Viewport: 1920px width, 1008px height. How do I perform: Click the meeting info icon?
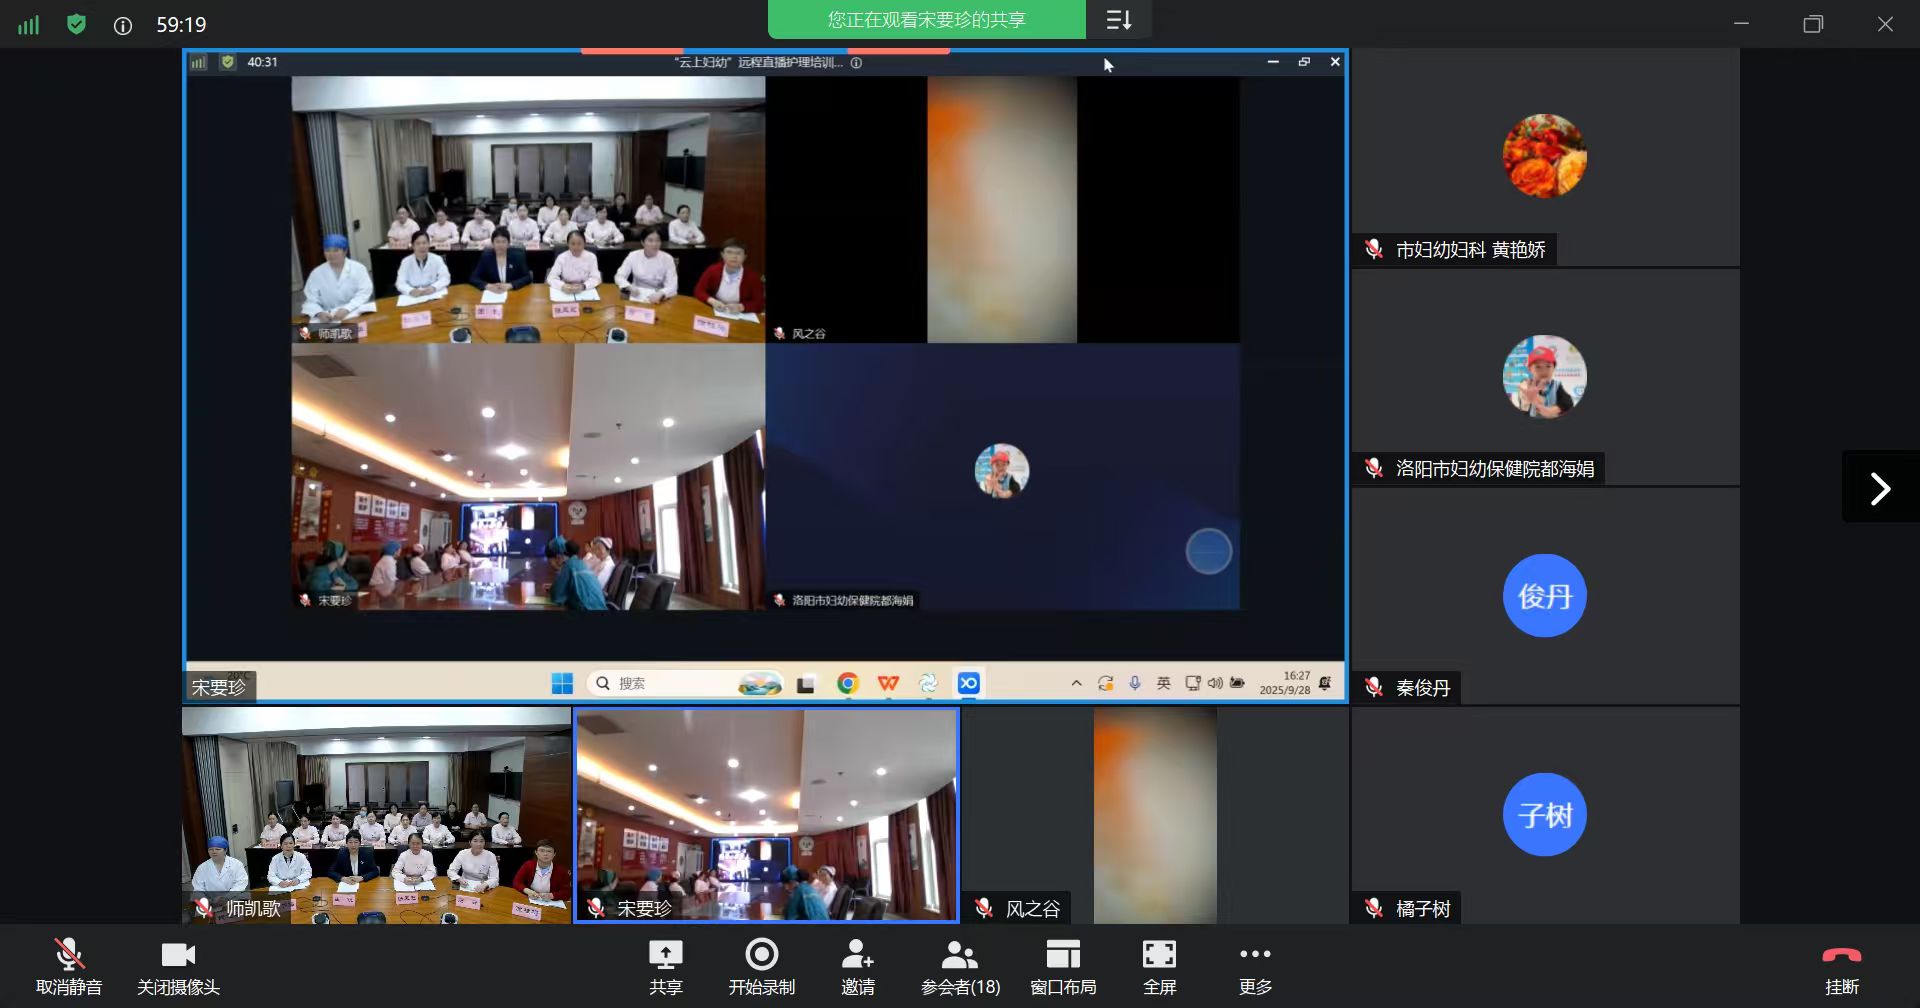point(123,26)
